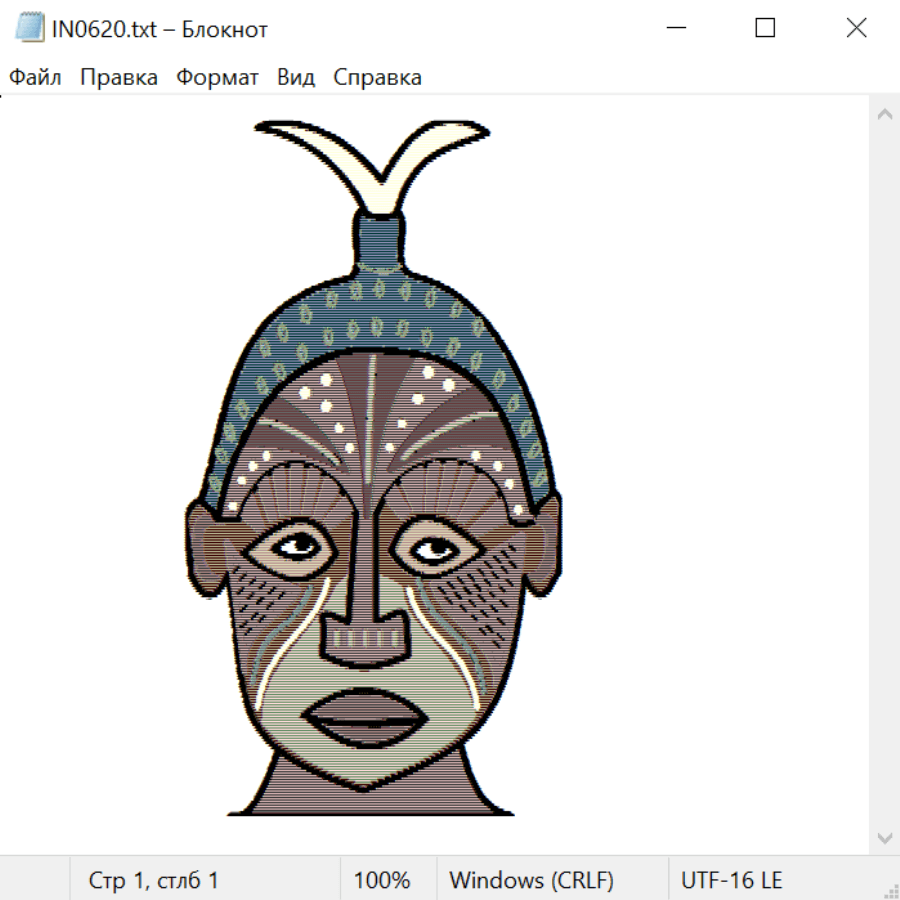Click the vertical scrollbar up arrow
This screenshot has height=900, width=900.
[x=884, y=115]
